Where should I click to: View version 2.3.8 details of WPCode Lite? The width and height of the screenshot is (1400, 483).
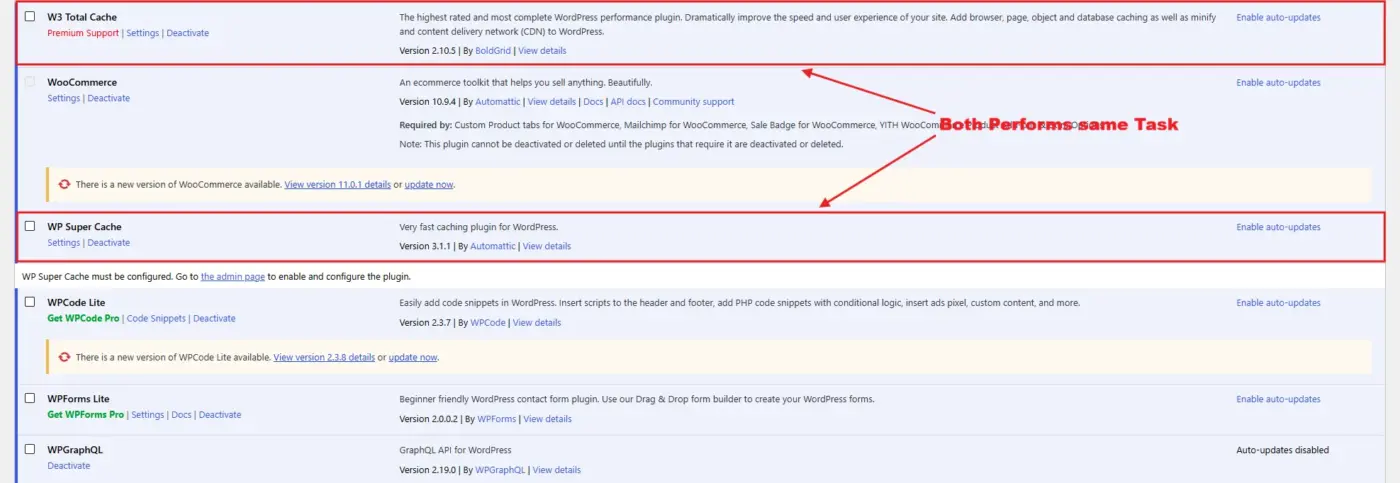[324, 357]
